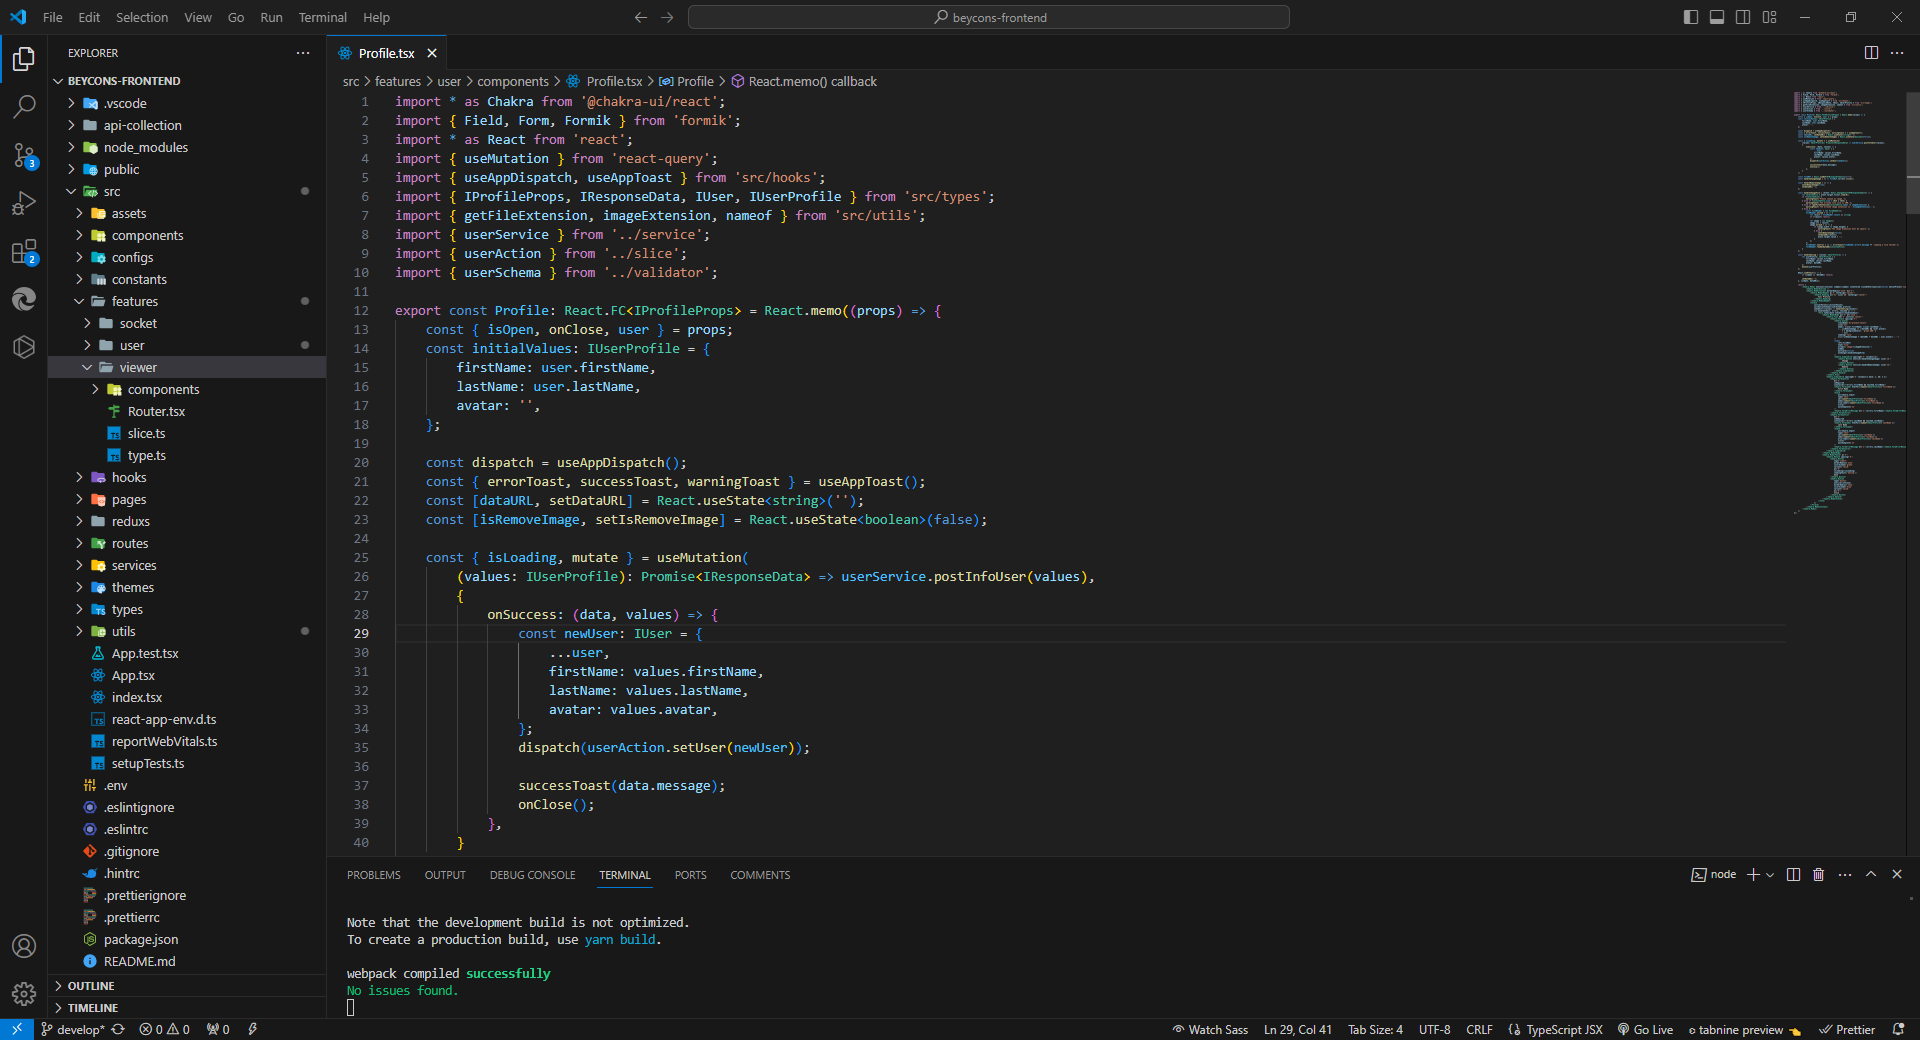
Task: Click the remote window indicator in status bar
Action: click(17, 1029)
